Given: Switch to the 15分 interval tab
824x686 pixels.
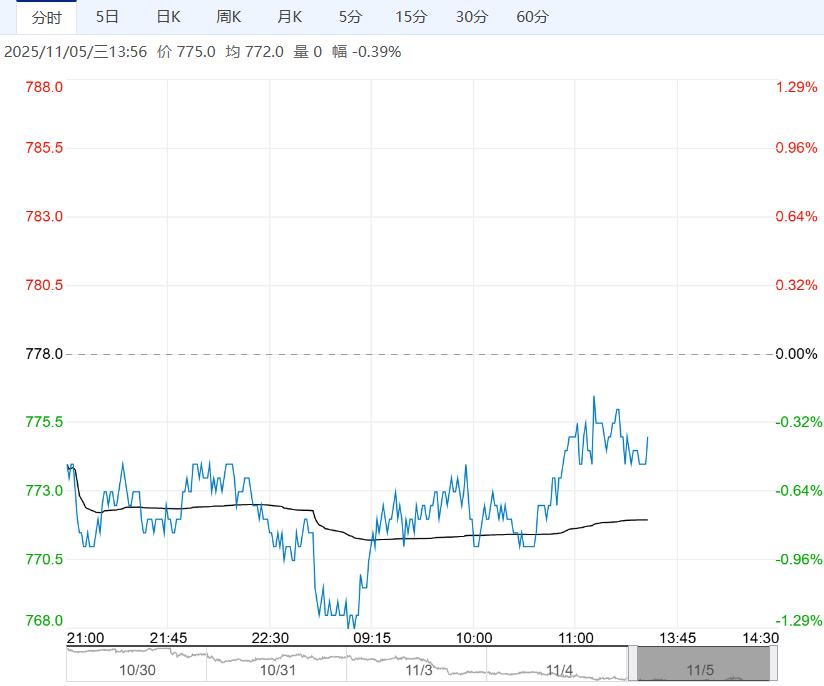Looking at the screenshot, I should [410, 17].
